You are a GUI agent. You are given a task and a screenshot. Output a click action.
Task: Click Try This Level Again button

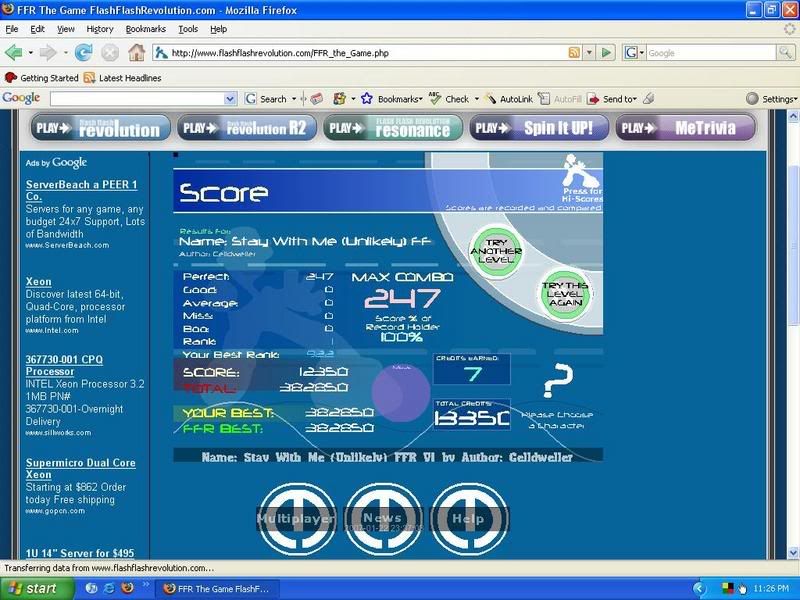pos(565,294)
